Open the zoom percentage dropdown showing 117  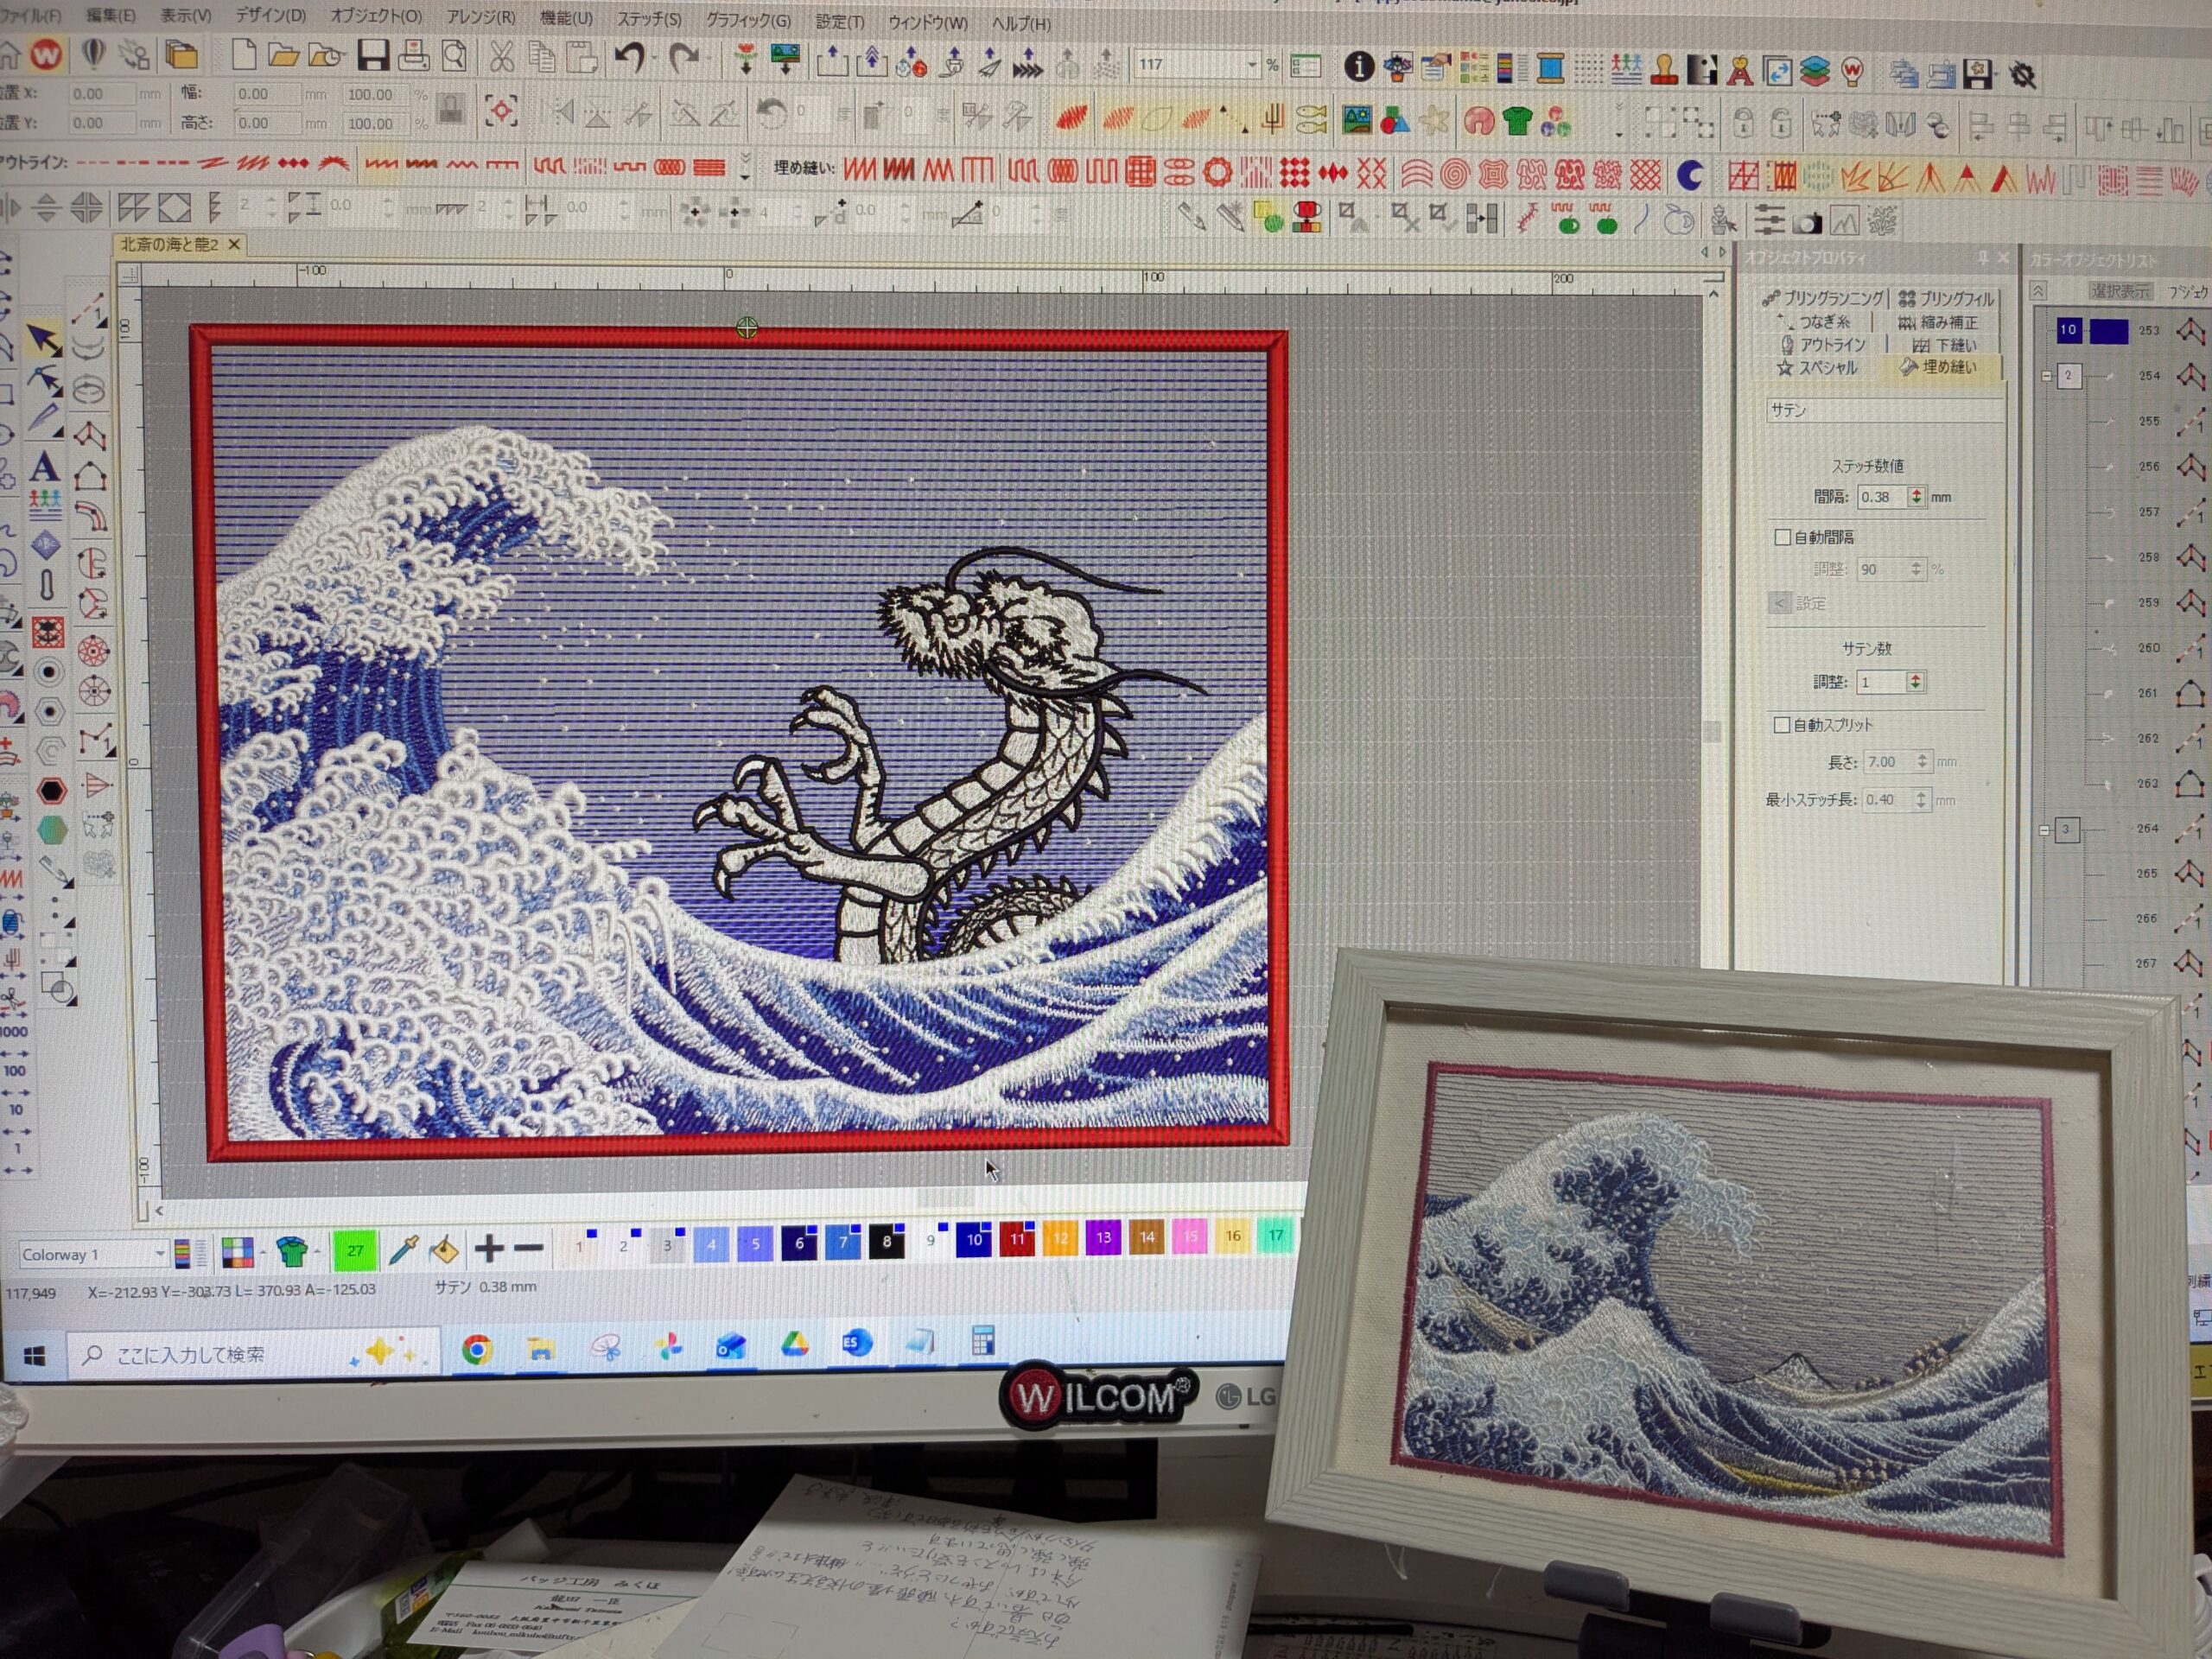click(x=1251, y=65)
